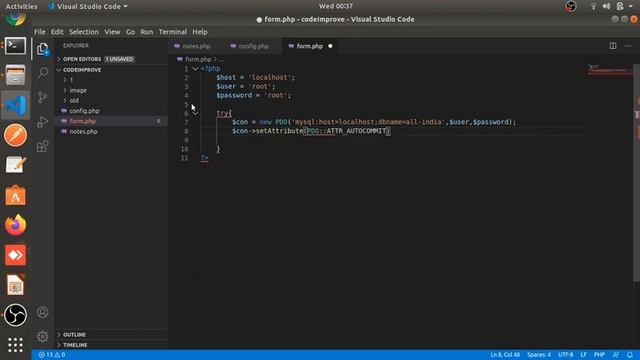
Task: Fold the PHP block at line 1
Action: [x=195, y=69]
